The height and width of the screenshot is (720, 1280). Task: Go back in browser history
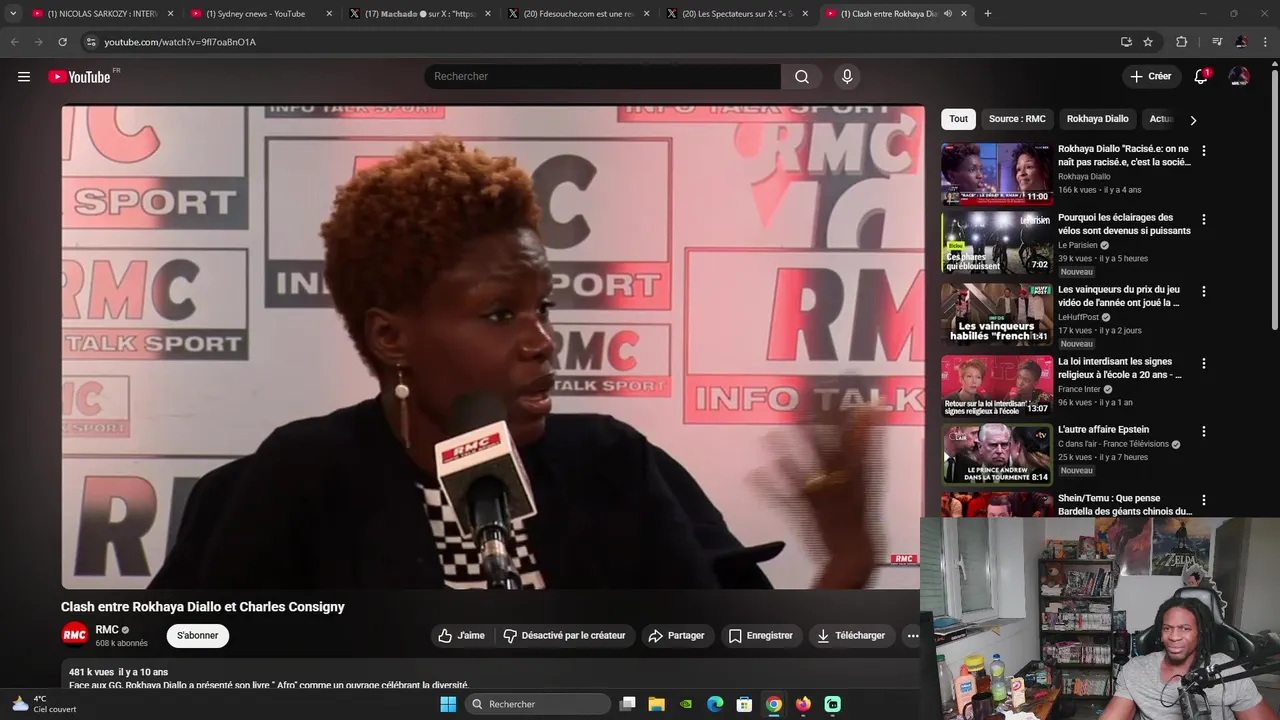click(14, 42)
